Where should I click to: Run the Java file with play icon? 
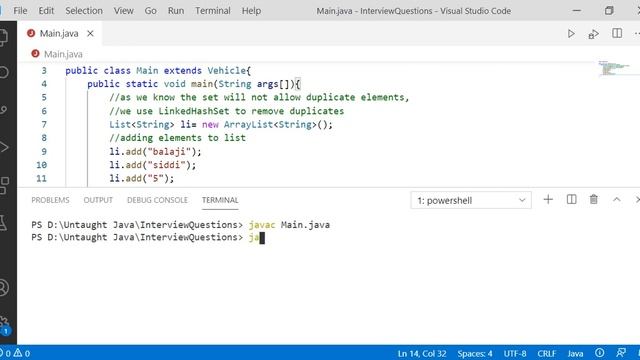tap(571, 33)
